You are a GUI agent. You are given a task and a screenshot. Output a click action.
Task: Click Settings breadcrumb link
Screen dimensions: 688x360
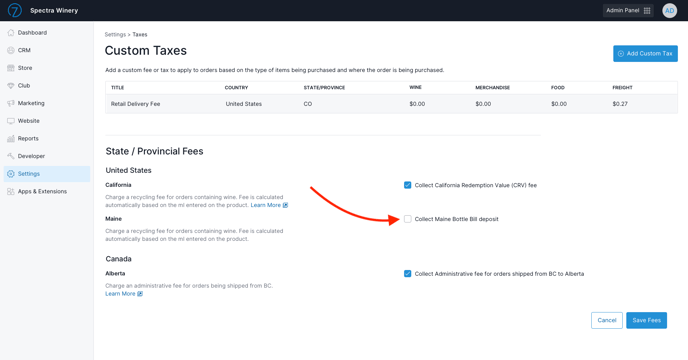click(x=115, y=34)
